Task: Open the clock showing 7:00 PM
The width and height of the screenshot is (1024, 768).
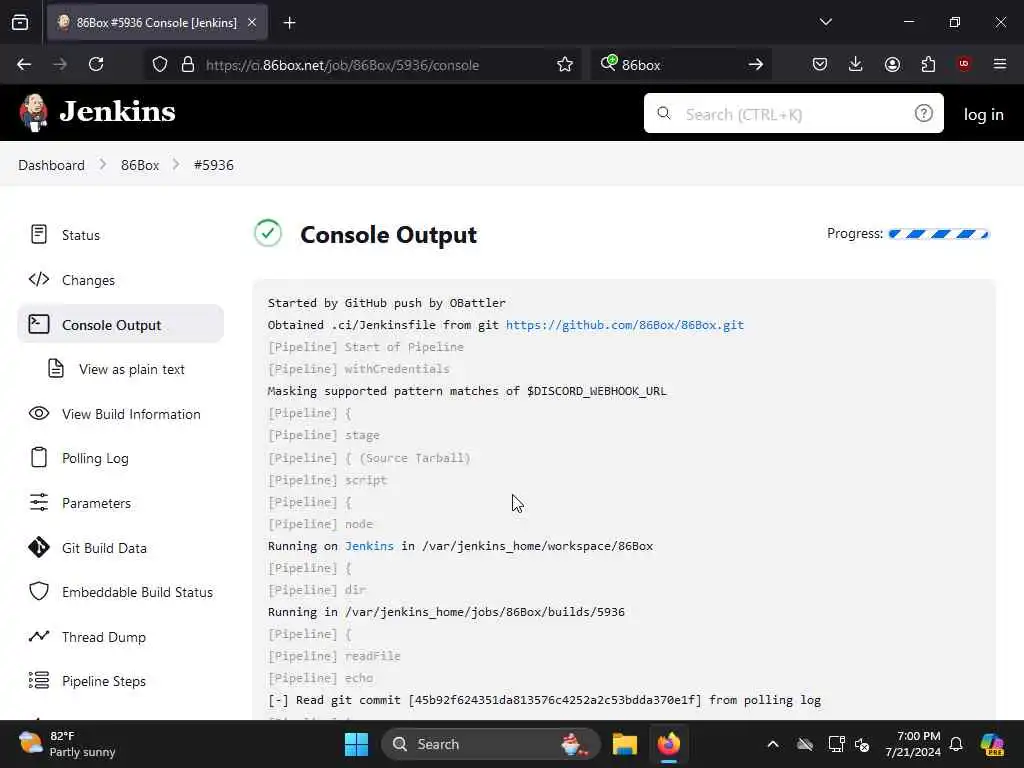Action: coord(913,744)
